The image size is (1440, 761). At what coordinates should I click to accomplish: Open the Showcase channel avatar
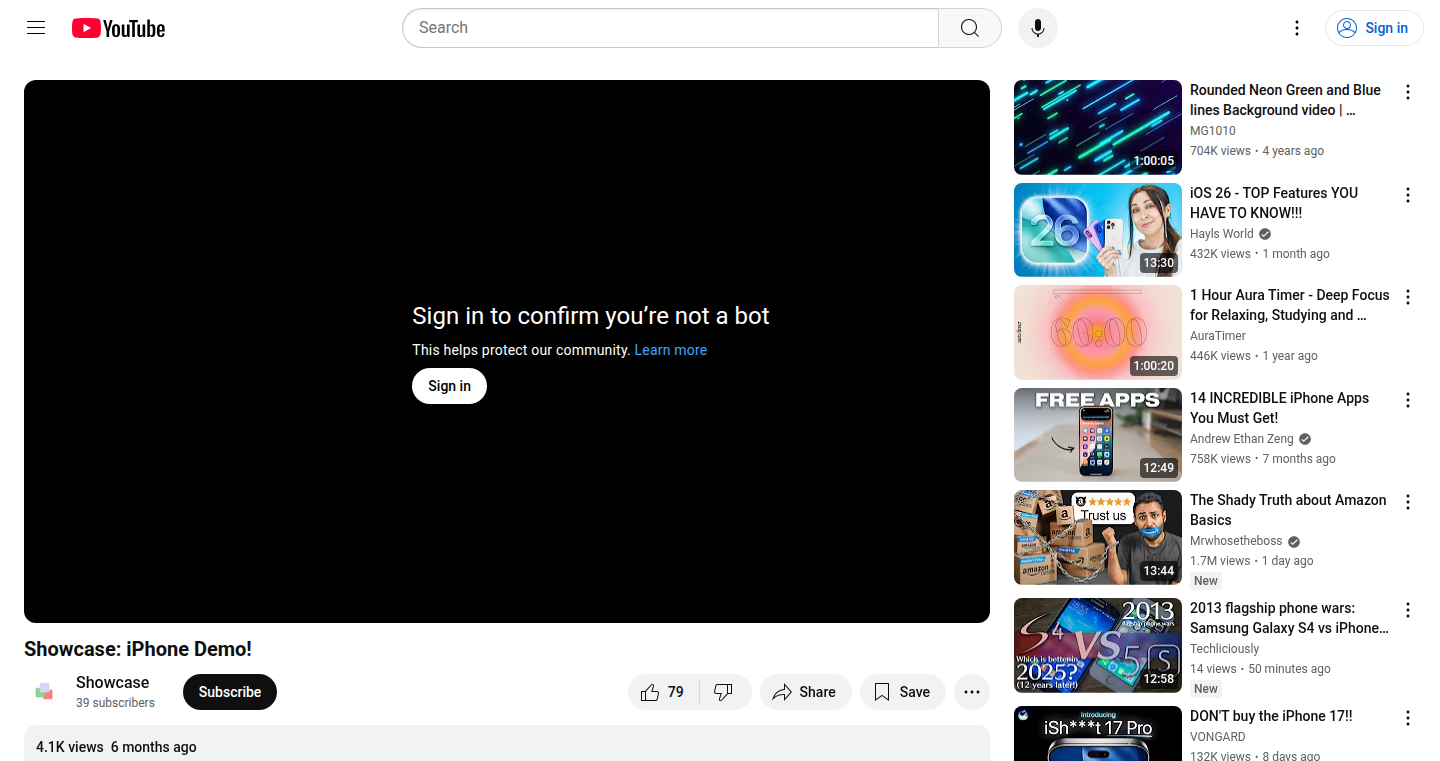(x=44, y=692)
